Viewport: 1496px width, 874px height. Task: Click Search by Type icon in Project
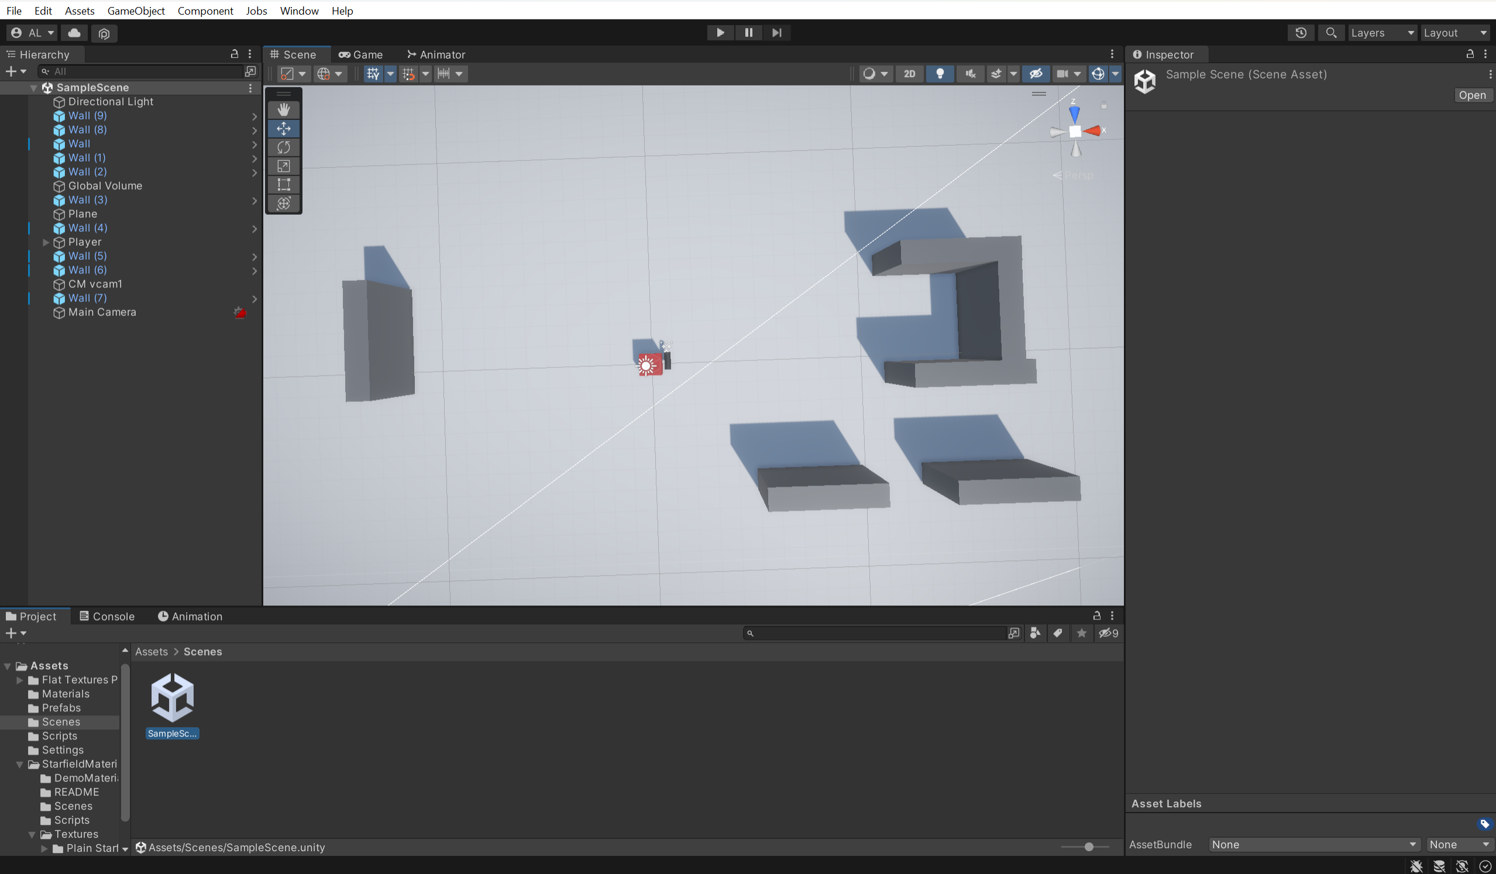click(x=1035, y=633)
